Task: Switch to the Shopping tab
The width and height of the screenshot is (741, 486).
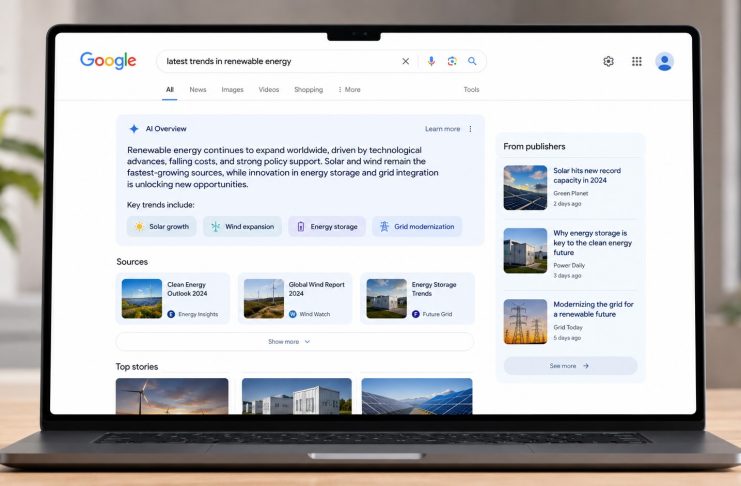Action: point(309,89)
